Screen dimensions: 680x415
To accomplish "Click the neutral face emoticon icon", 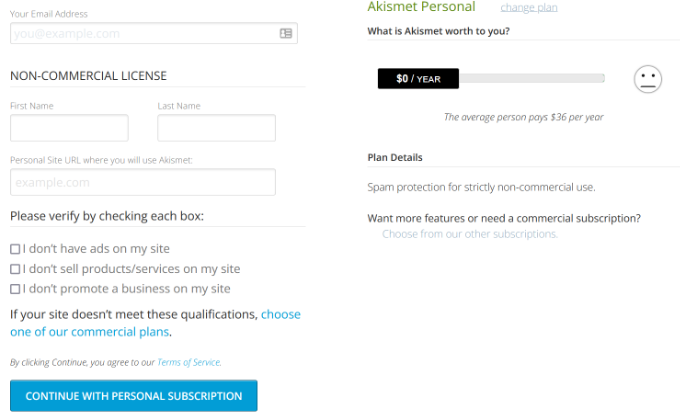I will (648, 79).
